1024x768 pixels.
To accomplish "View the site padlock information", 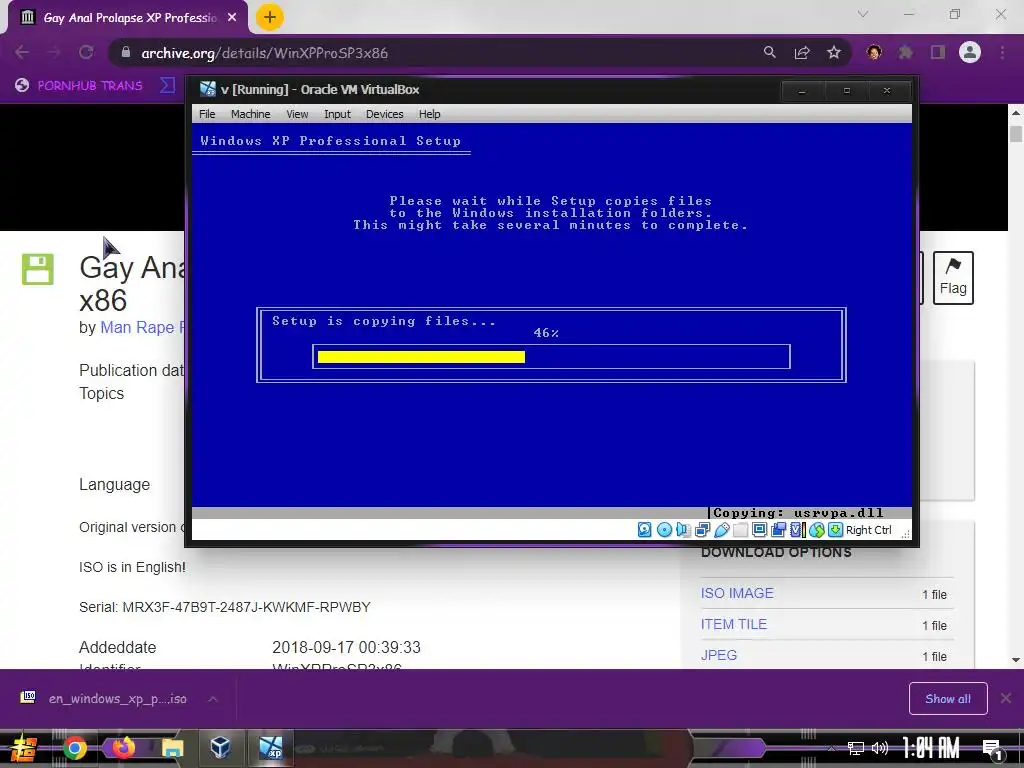I will [126, 52].
